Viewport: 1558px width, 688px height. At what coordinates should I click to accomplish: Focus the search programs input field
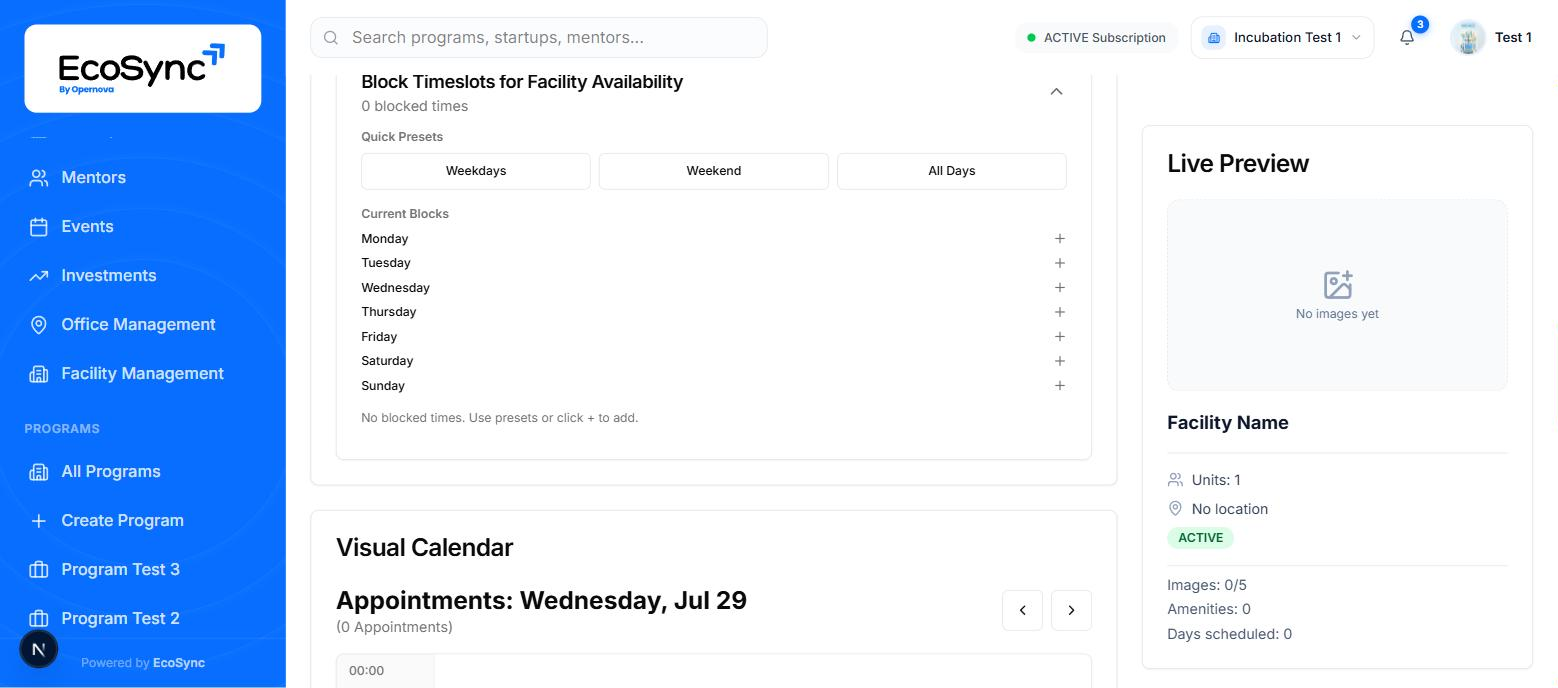point(539,38)
